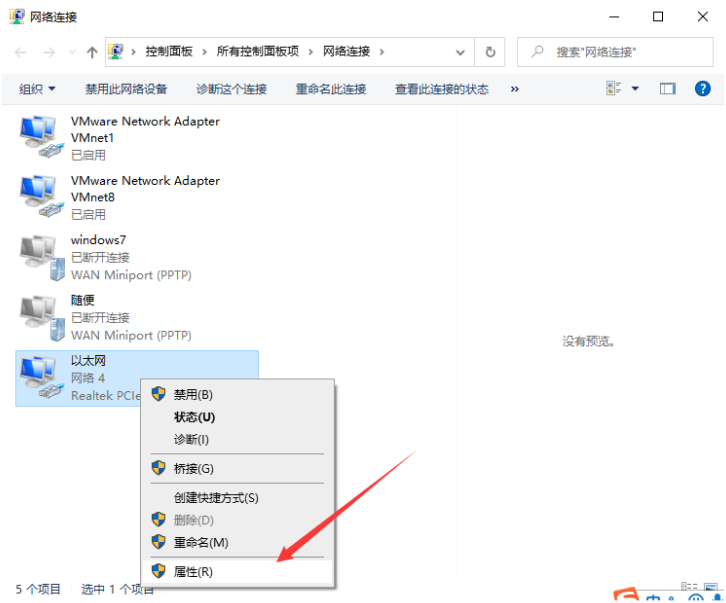This screenshot has width=726, height=603.
Task: Click the refresh button beside address bar
Action: click(x=490, y=52)
